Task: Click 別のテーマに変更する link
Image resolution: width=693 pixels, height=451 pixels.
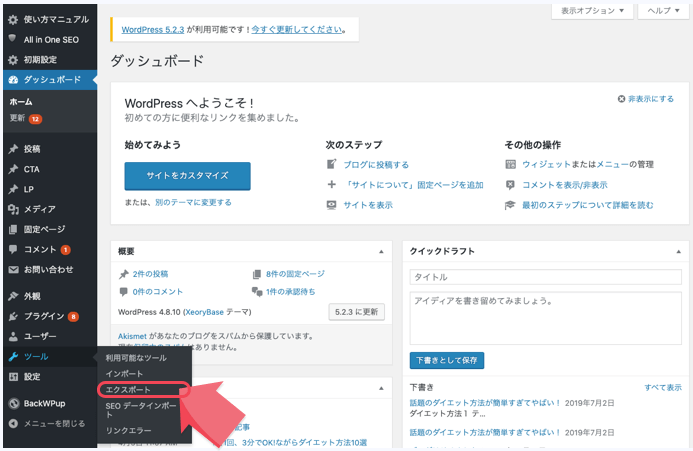Action: click(193, 203)
